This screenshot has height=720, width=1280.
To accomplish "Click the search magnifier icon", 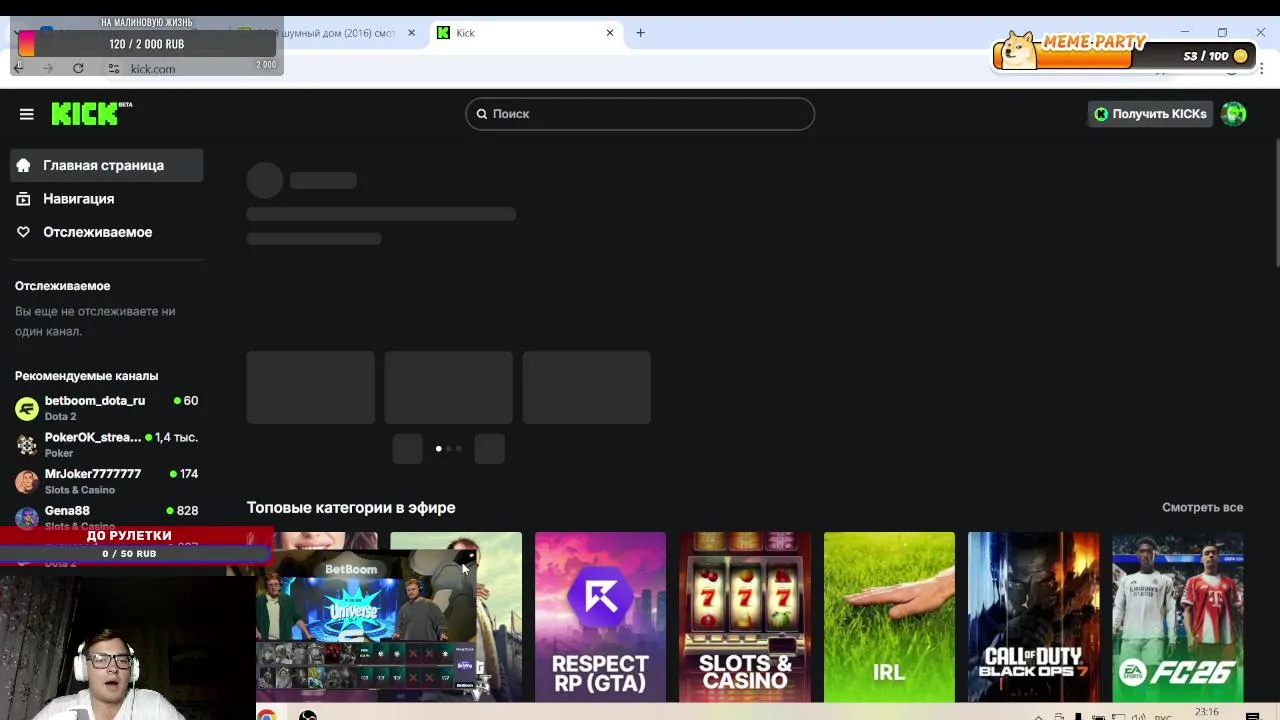I will pyautogui.click(x=481, y=114).
